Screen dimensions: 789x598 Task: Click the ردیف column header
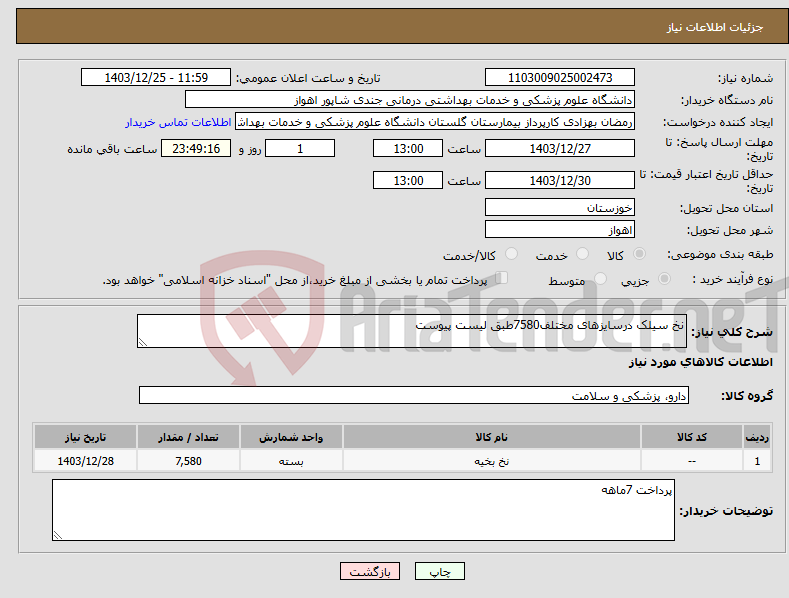click(x=757, y=437)
